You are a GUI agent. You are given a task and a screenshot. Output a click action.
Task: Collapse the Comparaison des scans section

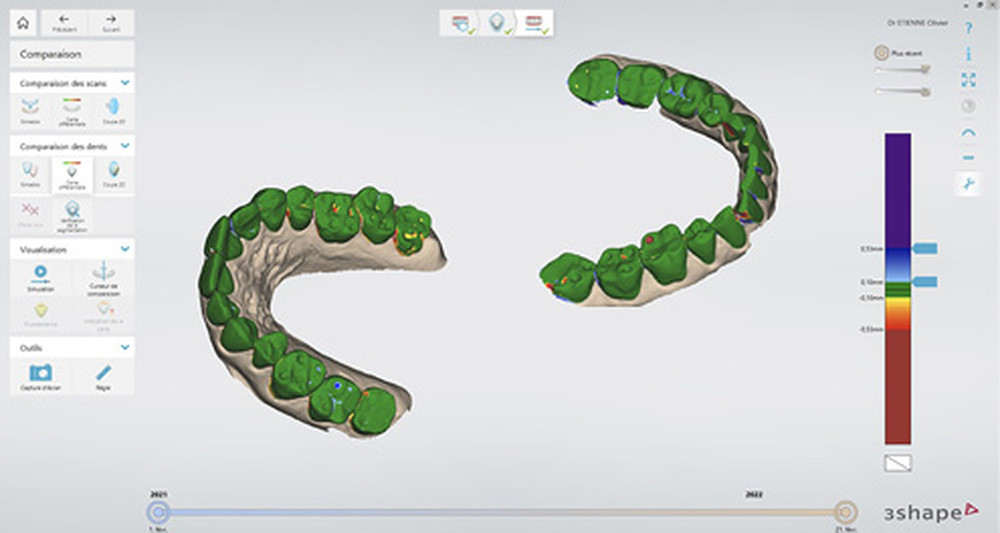point(125,83)
